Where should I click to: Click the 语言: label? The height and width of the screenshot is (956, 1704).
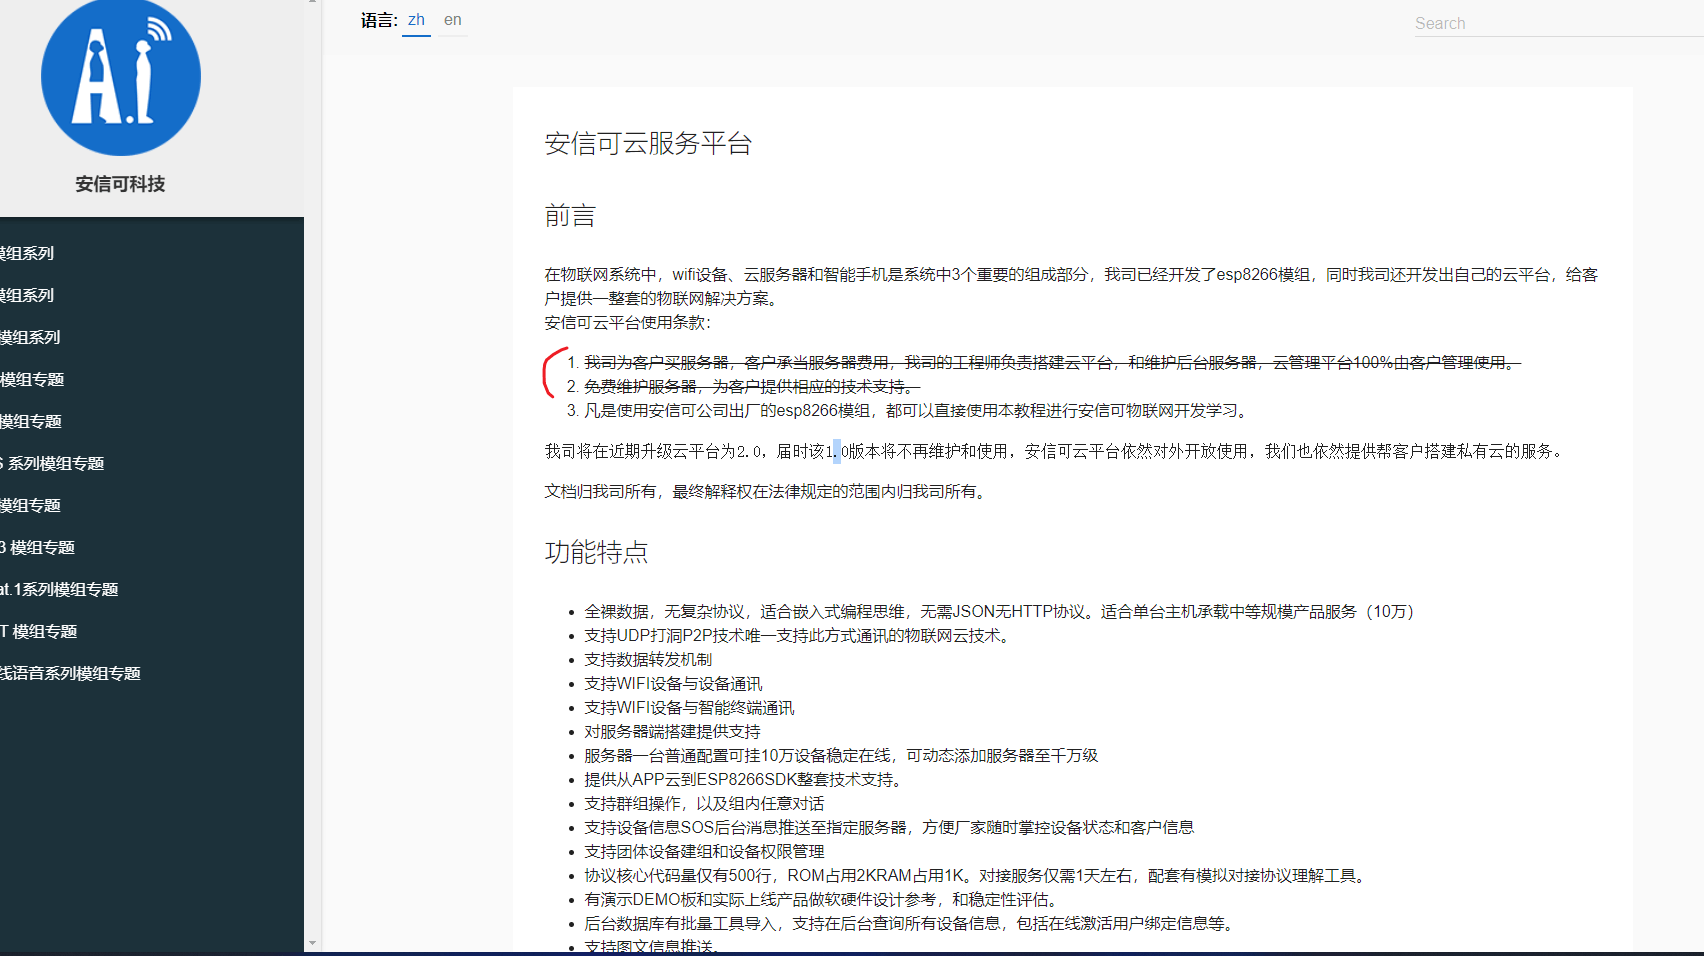click(x=379, y=20)
